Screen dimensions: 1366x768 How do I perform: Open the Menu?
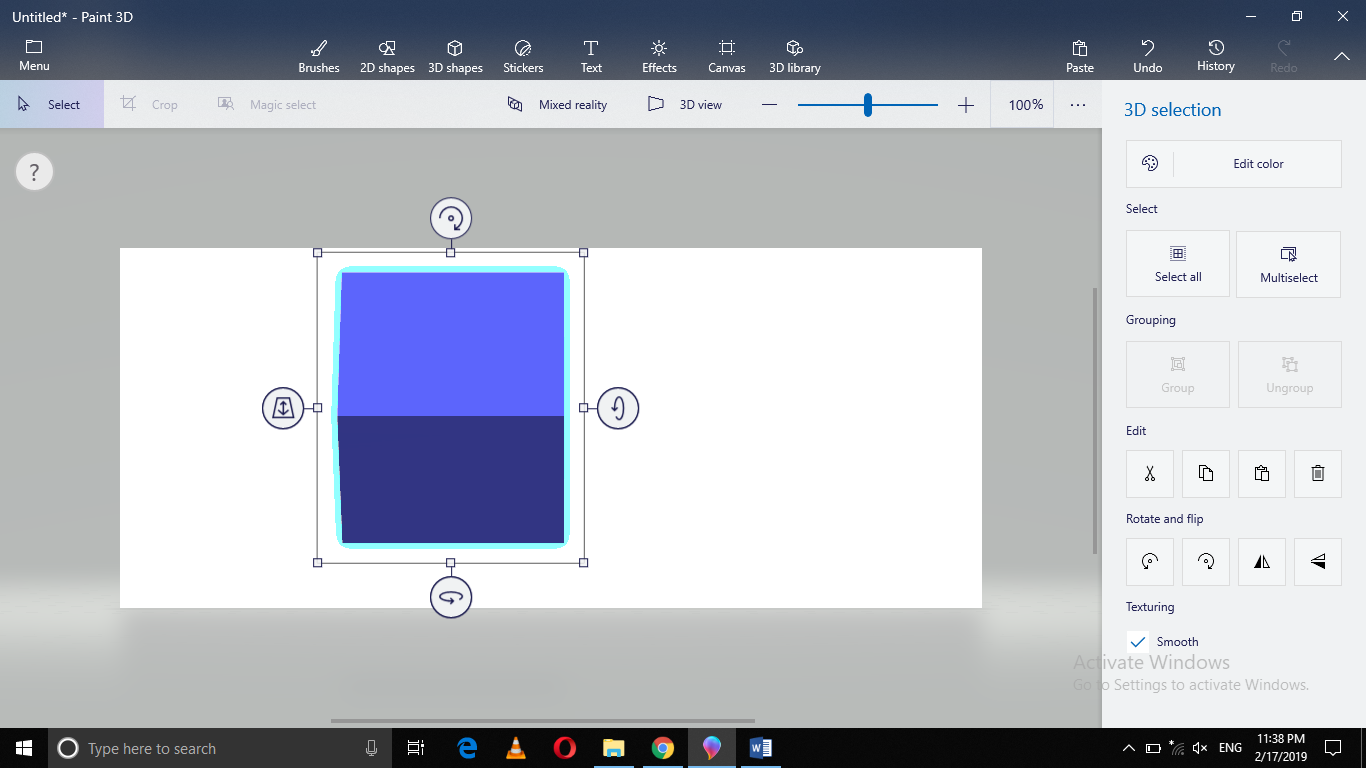tap(34, 55)
